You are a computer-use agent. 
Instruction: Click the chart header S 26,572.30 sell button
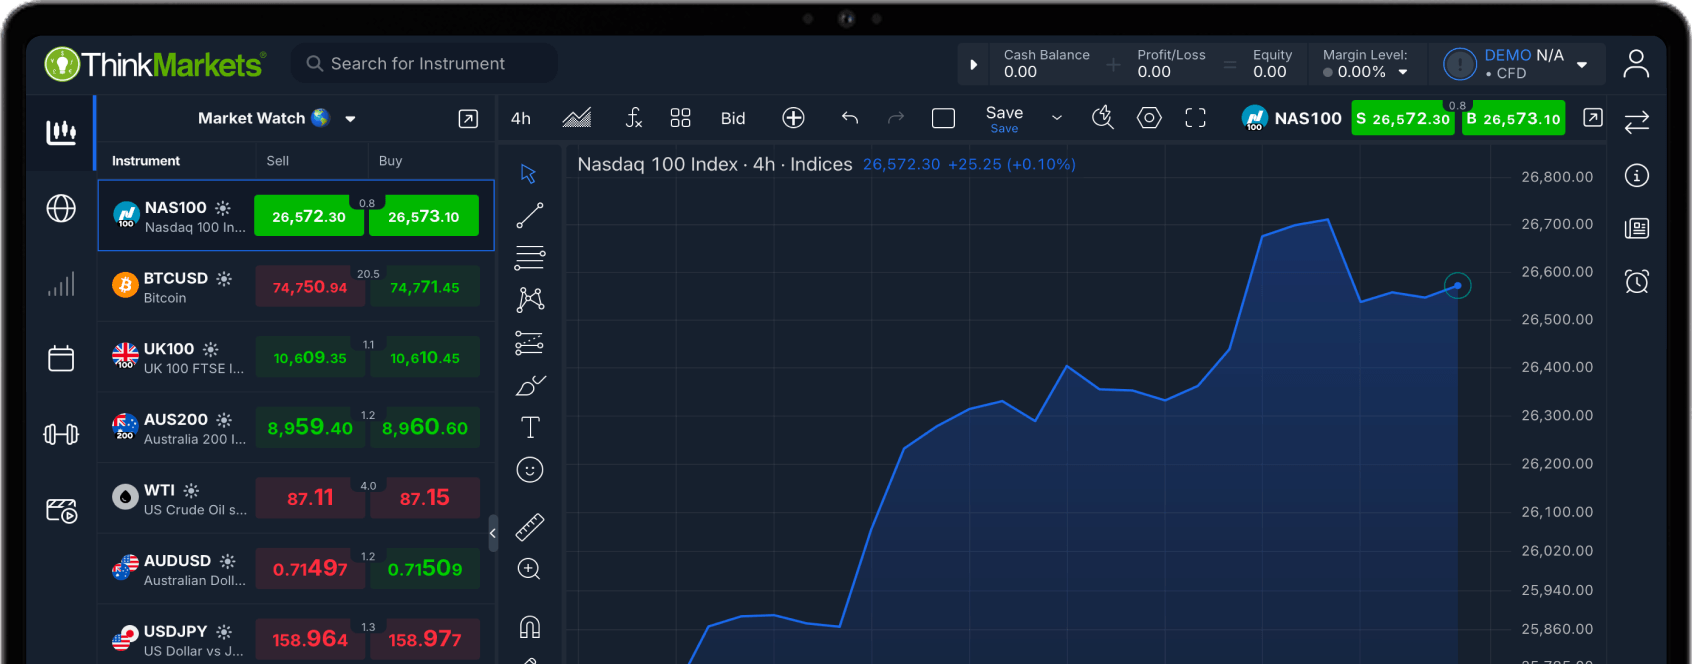click(x=1403, y=118)
